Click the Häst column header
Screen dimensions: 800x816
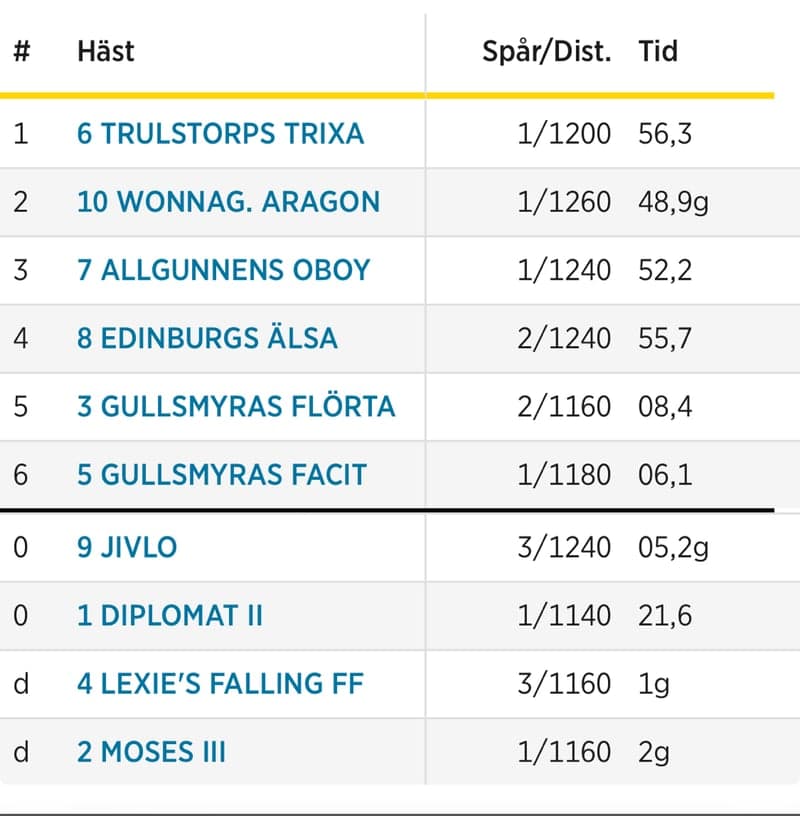[x=106, y=51]
